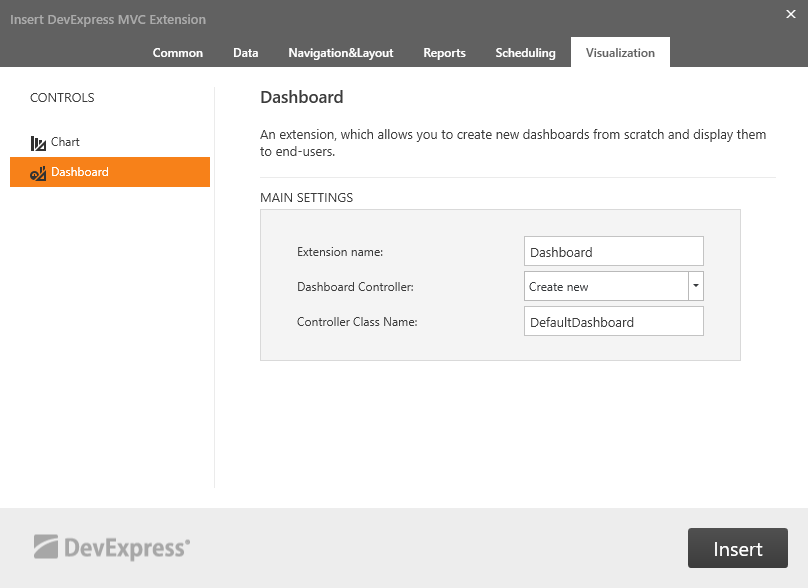Click the 'Controller Class Name:' label

click(x=357, y=322)
